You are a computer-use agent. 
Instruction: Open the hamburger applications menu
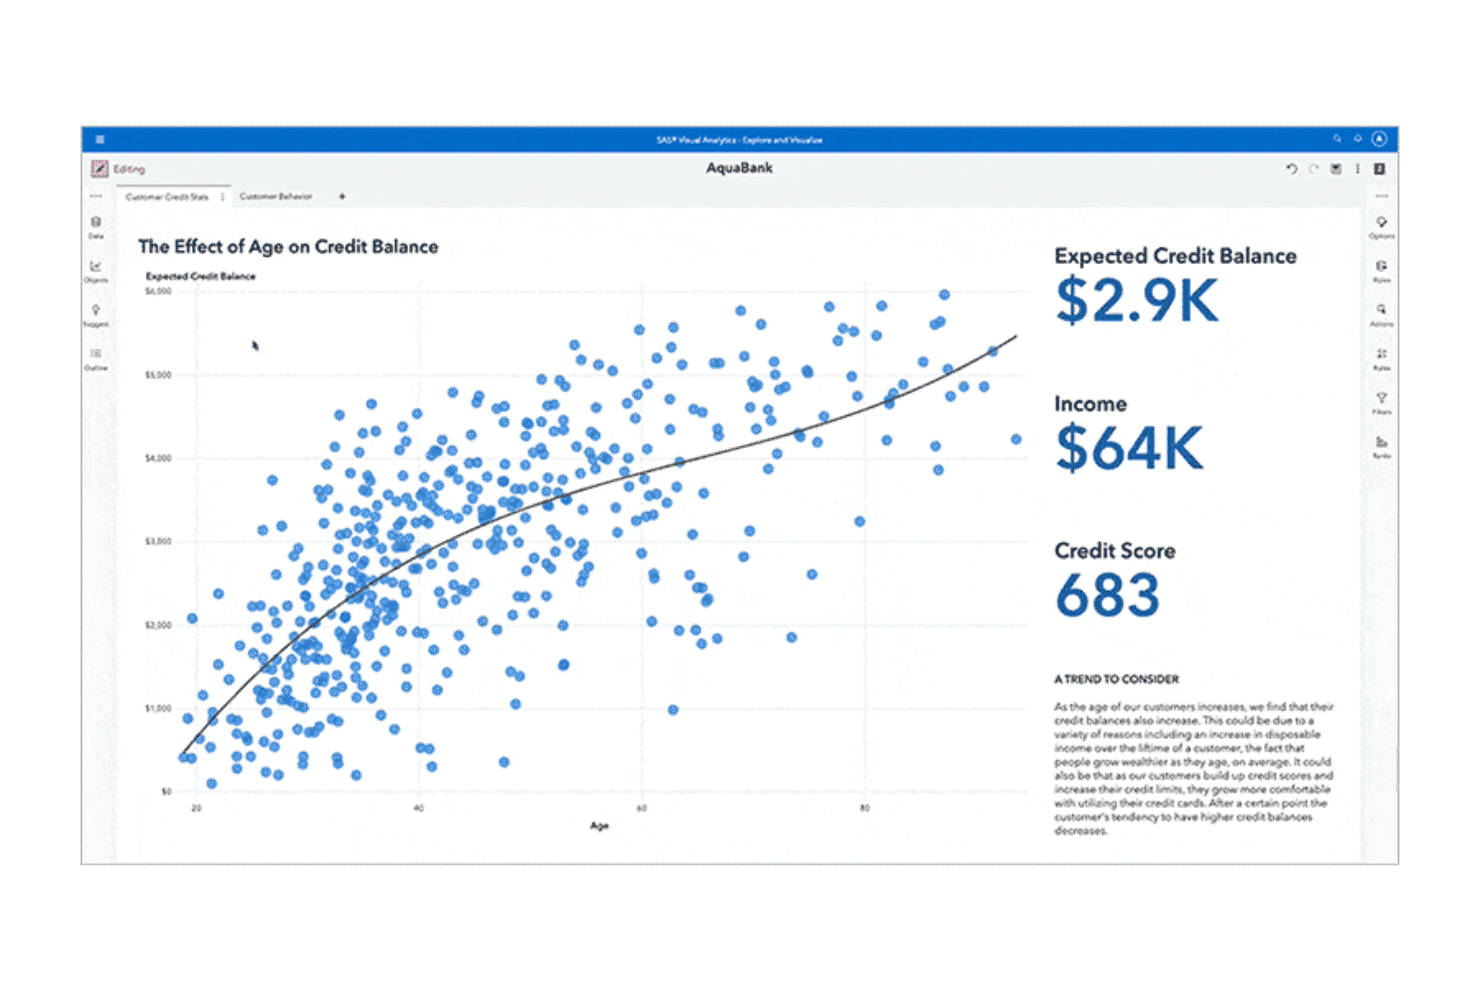coord(100,139)
